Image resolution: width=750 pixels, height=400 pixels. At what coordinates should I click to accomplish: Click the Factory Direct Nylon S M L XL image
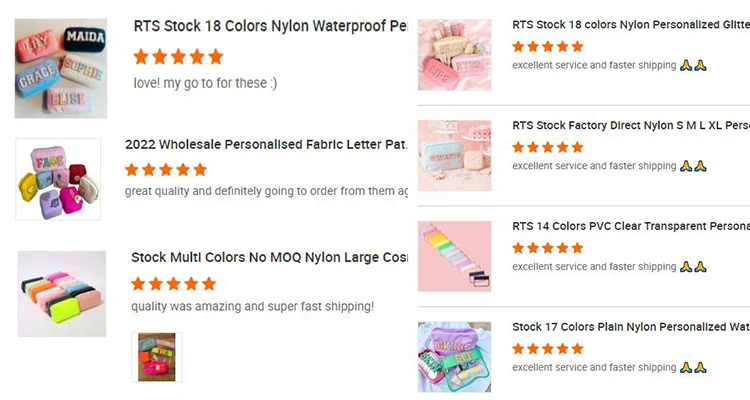click(x=454, y=155)
